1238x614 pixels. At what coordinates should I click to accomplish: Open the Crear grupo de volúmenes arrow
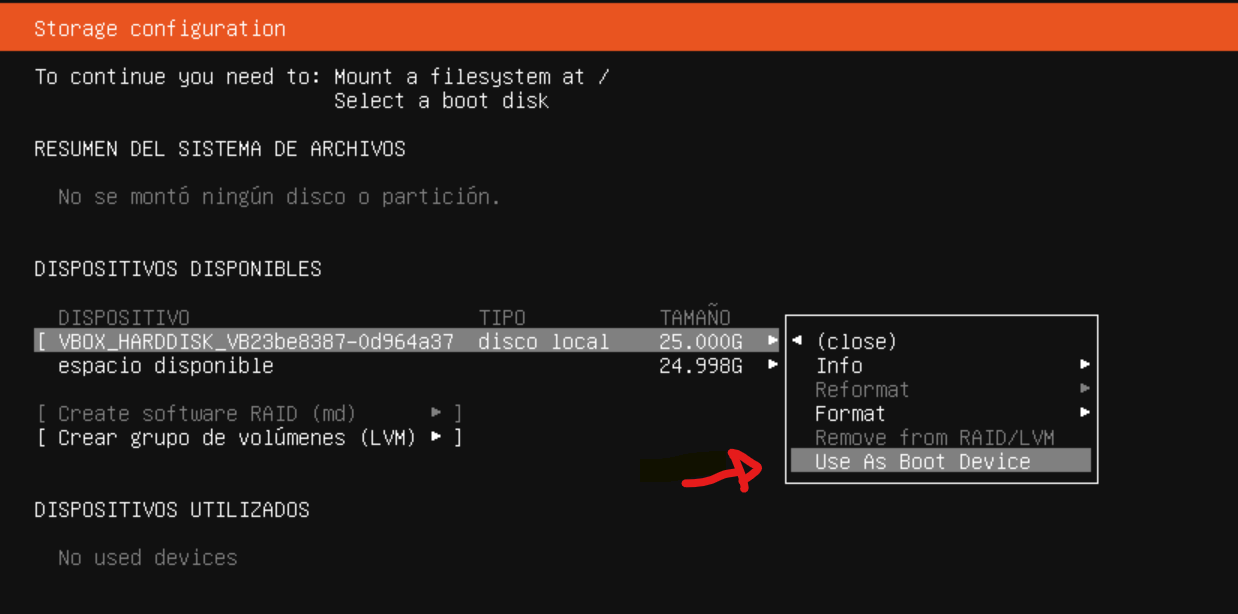pos(436,437)
